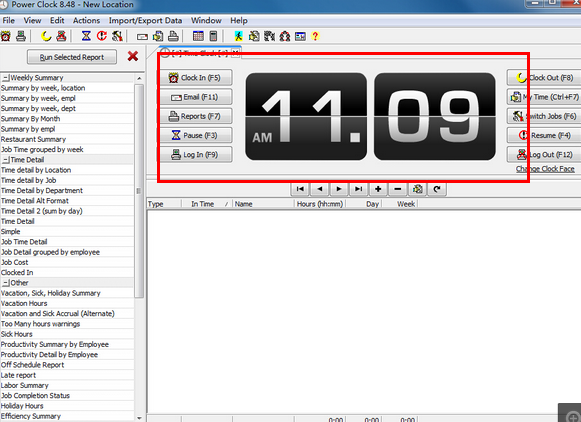Click Run Selected Report button

tap(72, 57)
